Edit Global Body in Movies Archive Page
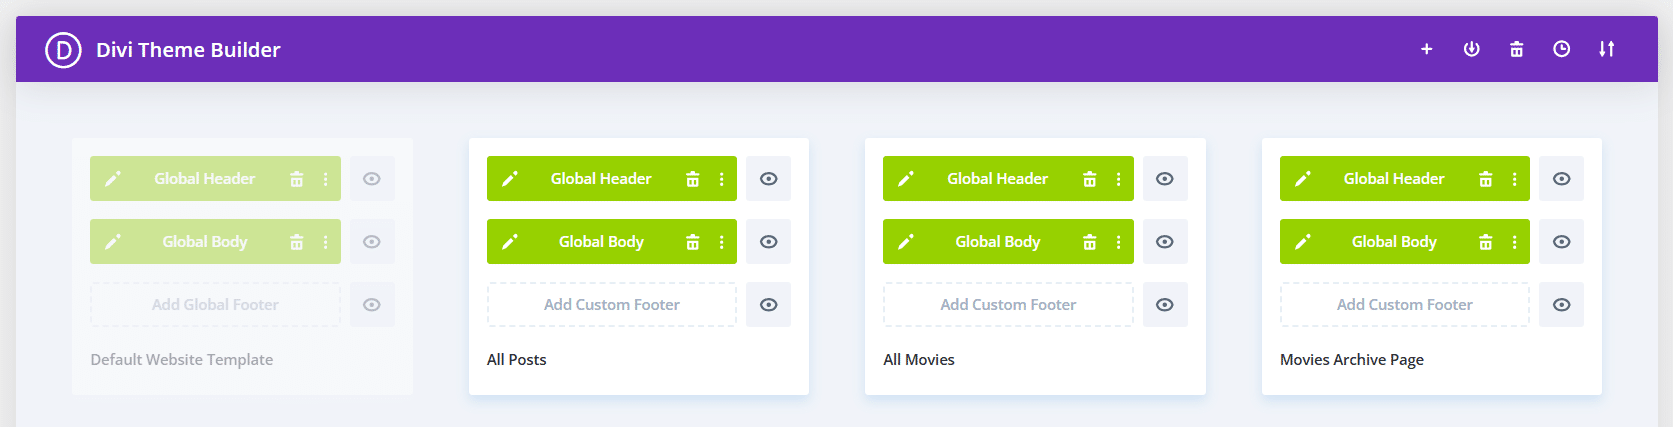 point(1303,242)
